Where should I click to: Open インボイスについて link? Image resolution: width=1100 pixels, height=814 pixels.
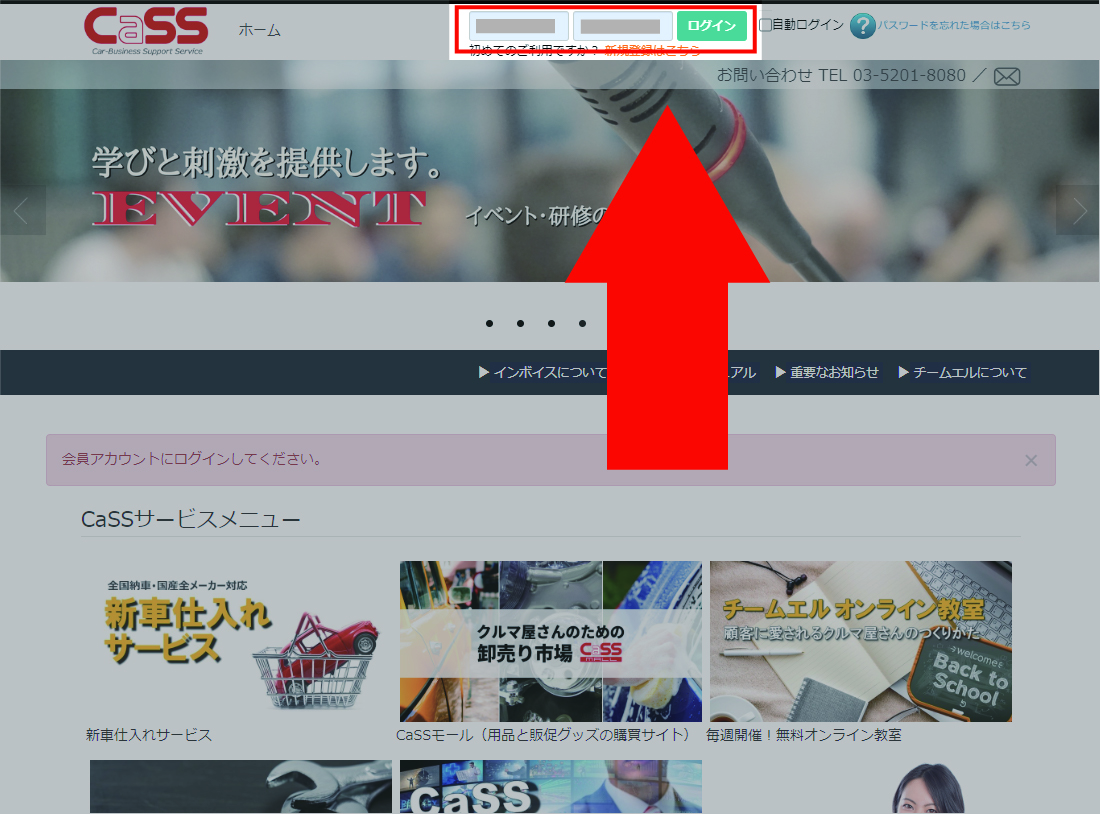click(x=543, y=372)
